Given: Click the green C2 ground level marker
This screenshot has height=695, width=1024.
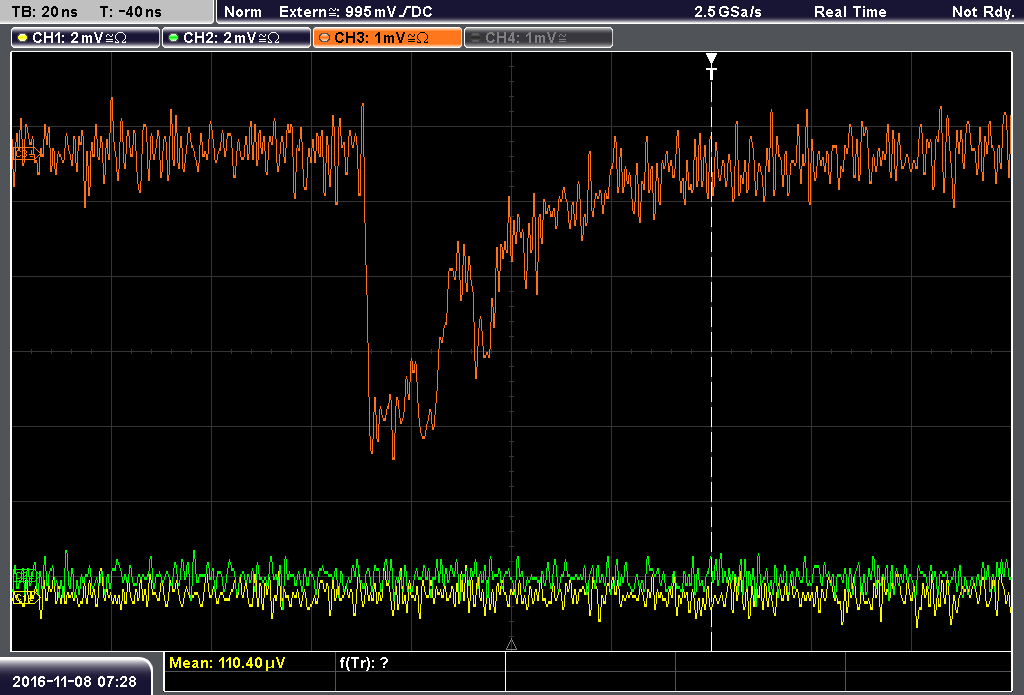Looking at the screenshot, I should (x=25, y=575).
